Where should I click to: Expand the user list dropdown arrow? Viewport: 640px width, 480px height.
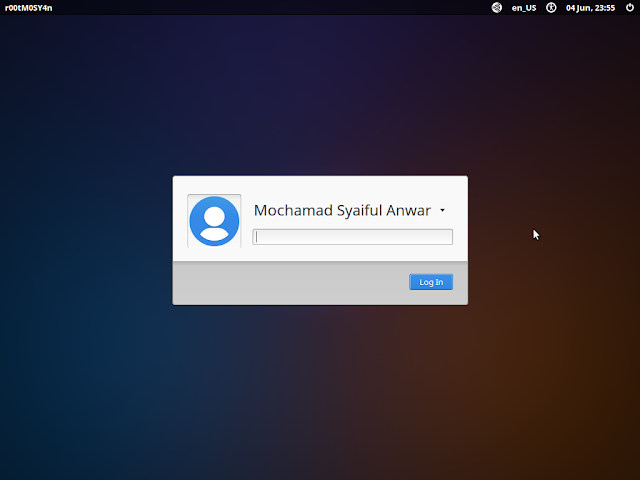(442, 210)
